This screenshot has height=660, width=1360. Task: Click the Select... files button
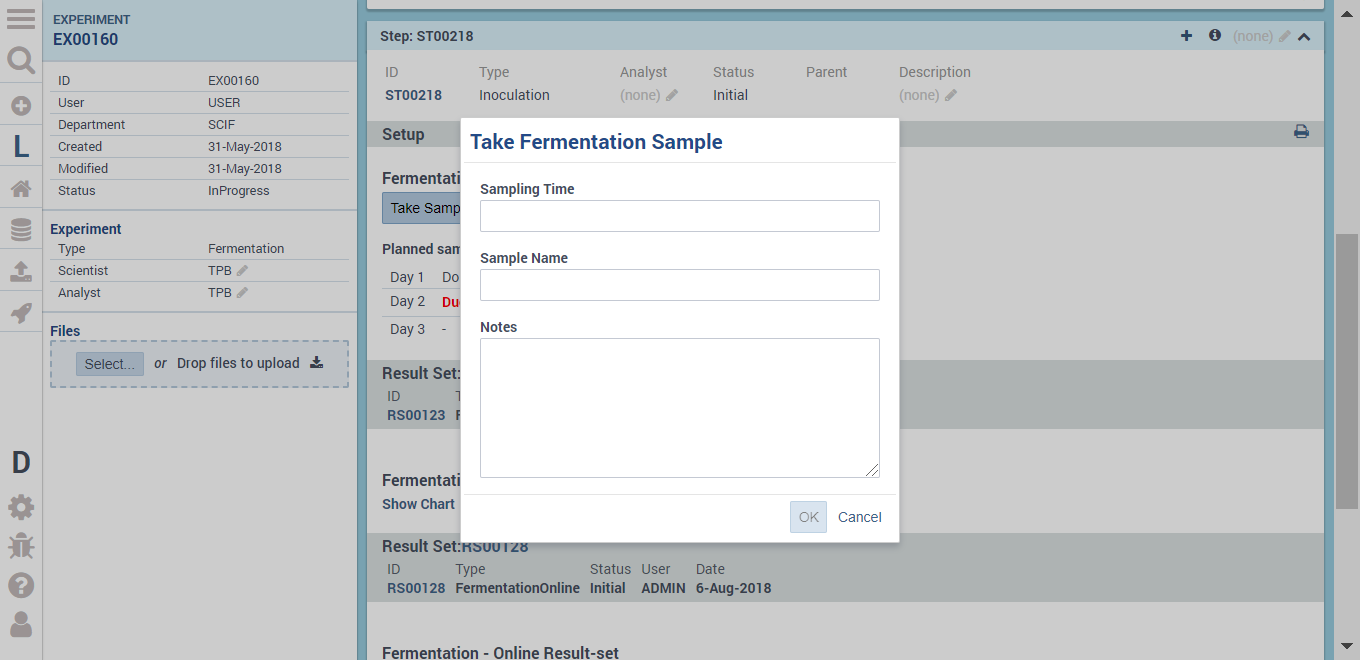pyautogui.click(x=110, y=364)
